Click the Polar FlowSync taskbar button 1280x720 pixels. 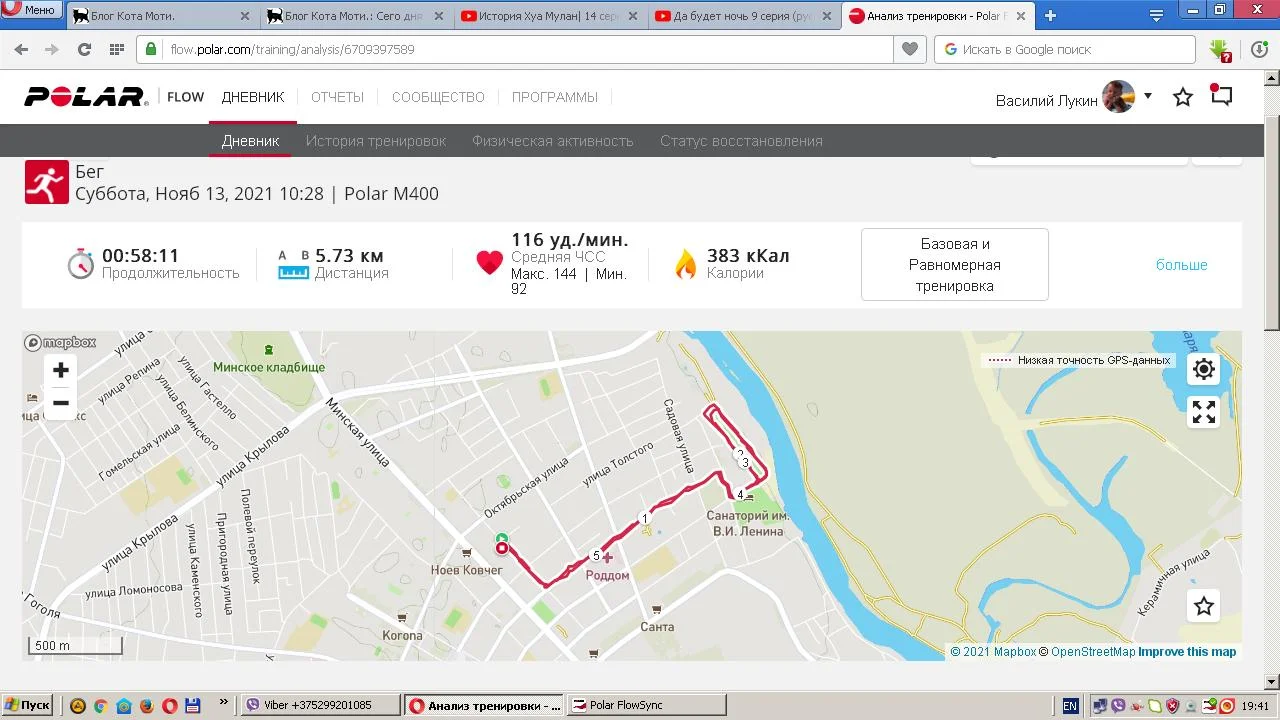coord(647,705)
